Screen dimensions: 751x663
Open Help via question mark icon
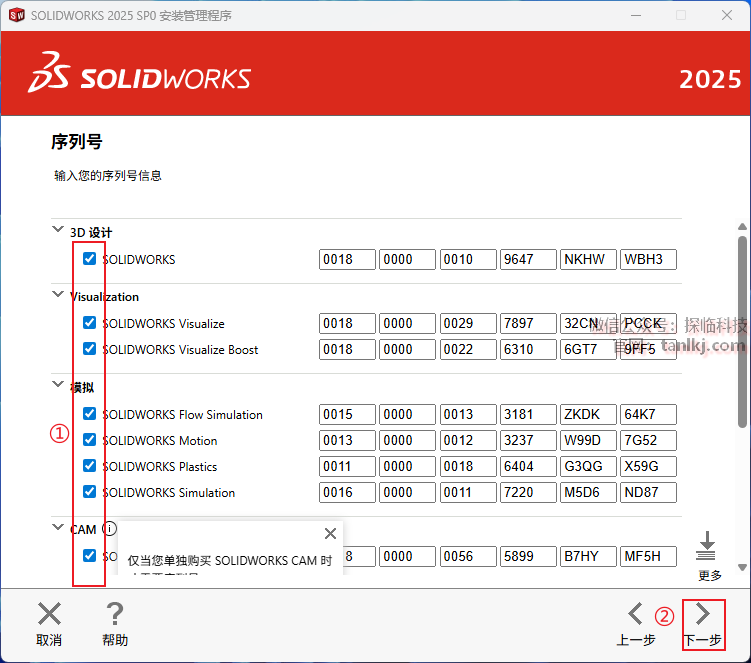[x=115, y=614]
